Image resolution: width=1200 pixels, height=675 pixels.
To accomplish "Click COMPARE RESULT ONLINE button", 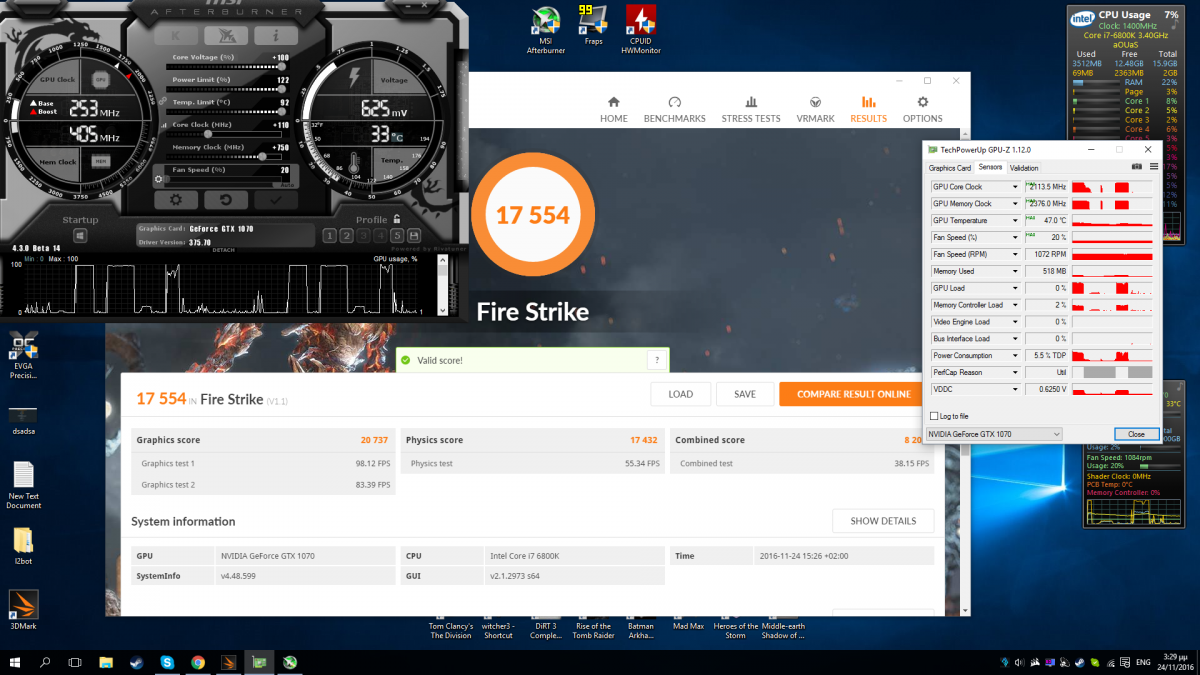I will (x=854, y=394).
